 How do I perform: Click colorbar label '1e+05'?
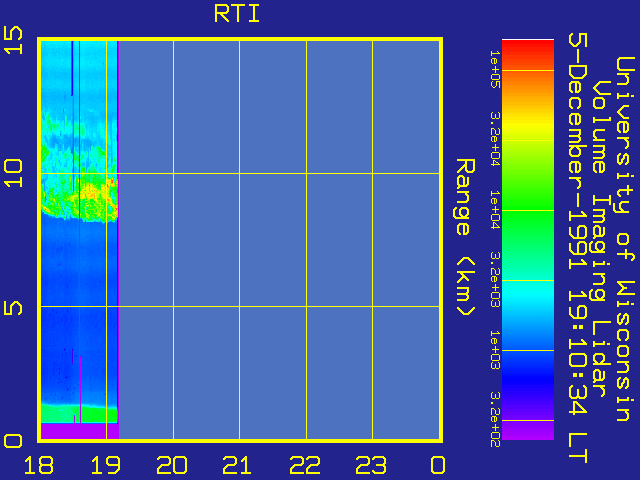[x=494, y=69]
